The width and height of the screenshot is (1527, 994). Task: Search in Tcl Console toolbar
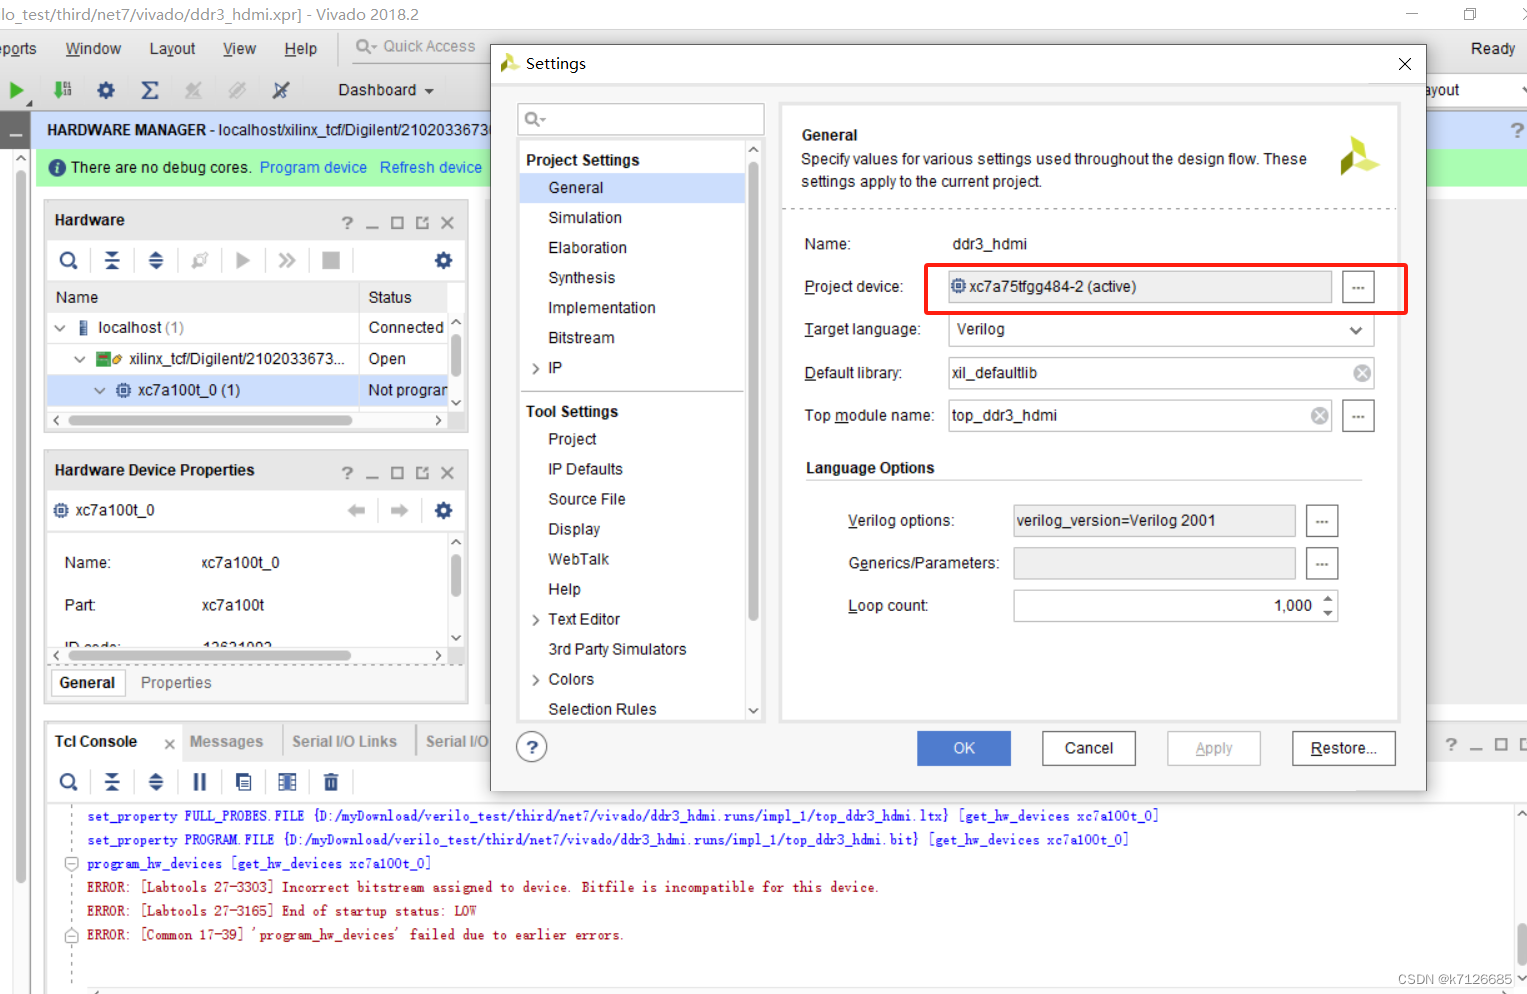68,782
